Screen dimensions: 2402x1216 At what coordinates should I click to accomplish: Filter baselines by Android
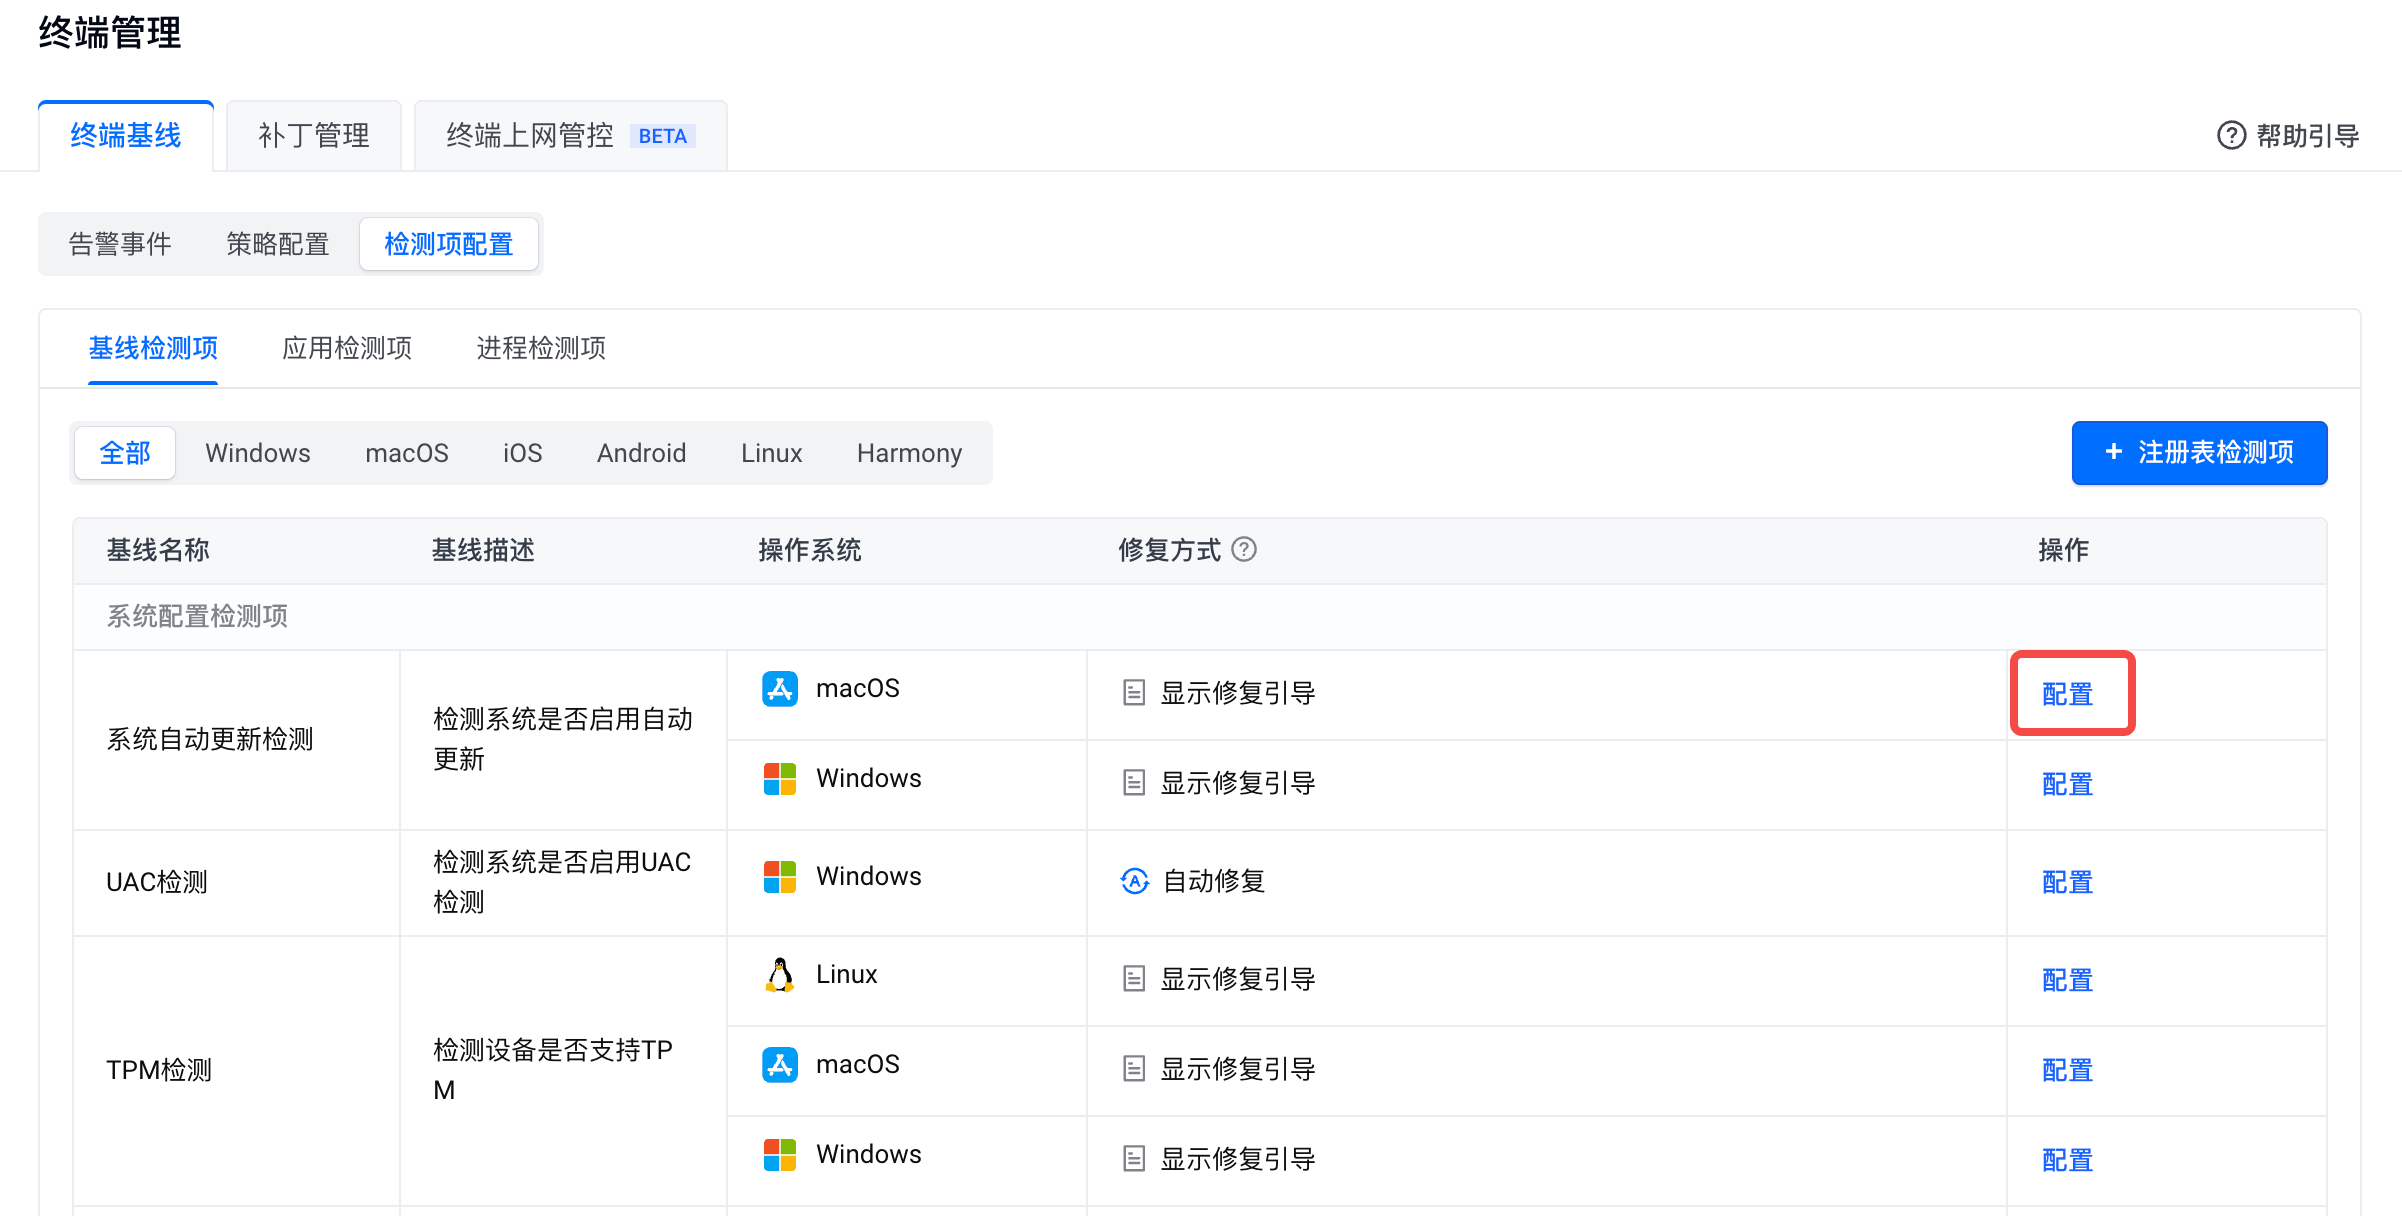[641, 453]
